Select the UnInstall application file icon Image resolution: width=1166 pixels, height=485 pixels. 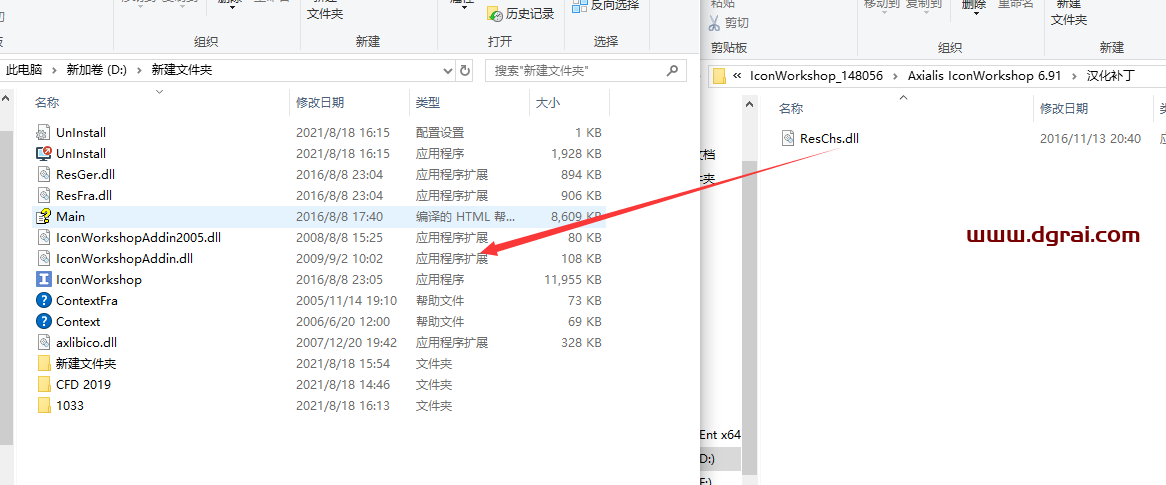(43, 153)
